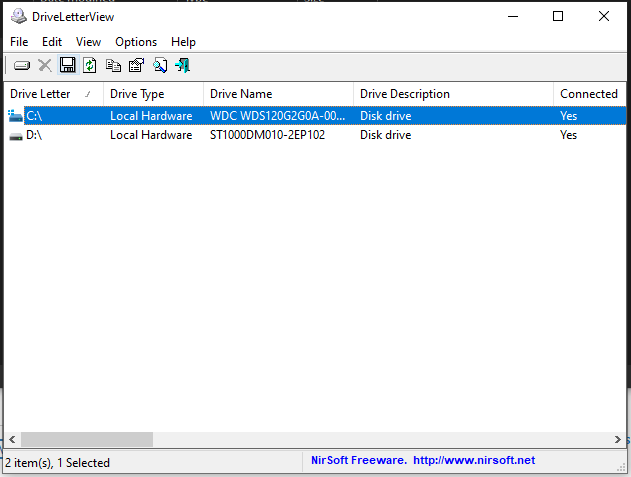Click the WDC WDS120G2G0A drive name cell
631x477 pixels.
point(277,116)
